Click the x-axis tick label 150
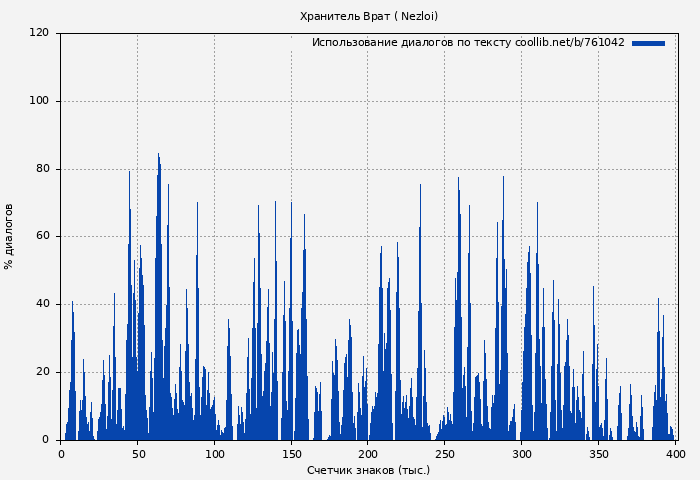 click(291, 454)
